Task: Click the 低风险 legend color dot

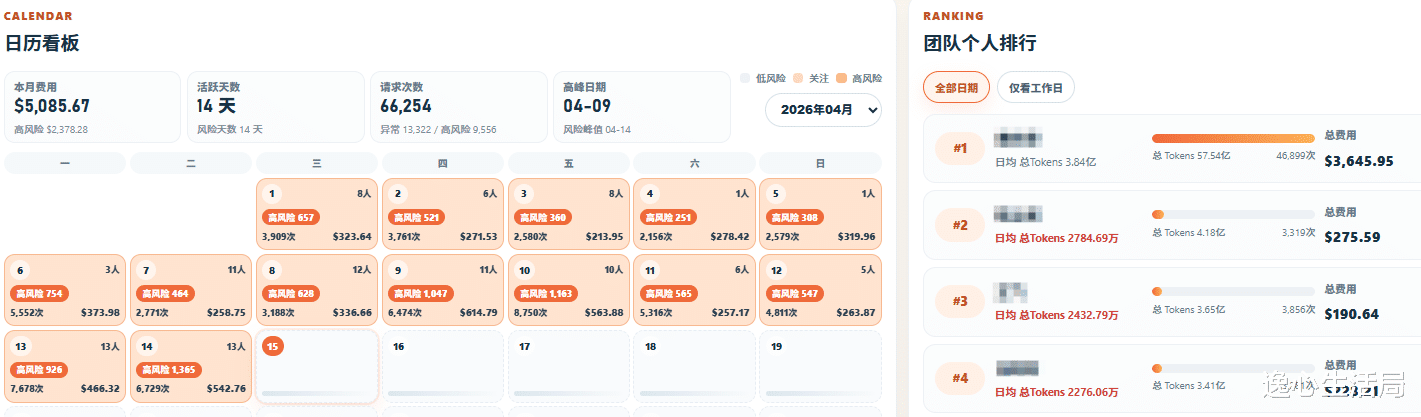Action: click(x=745, y=78)
